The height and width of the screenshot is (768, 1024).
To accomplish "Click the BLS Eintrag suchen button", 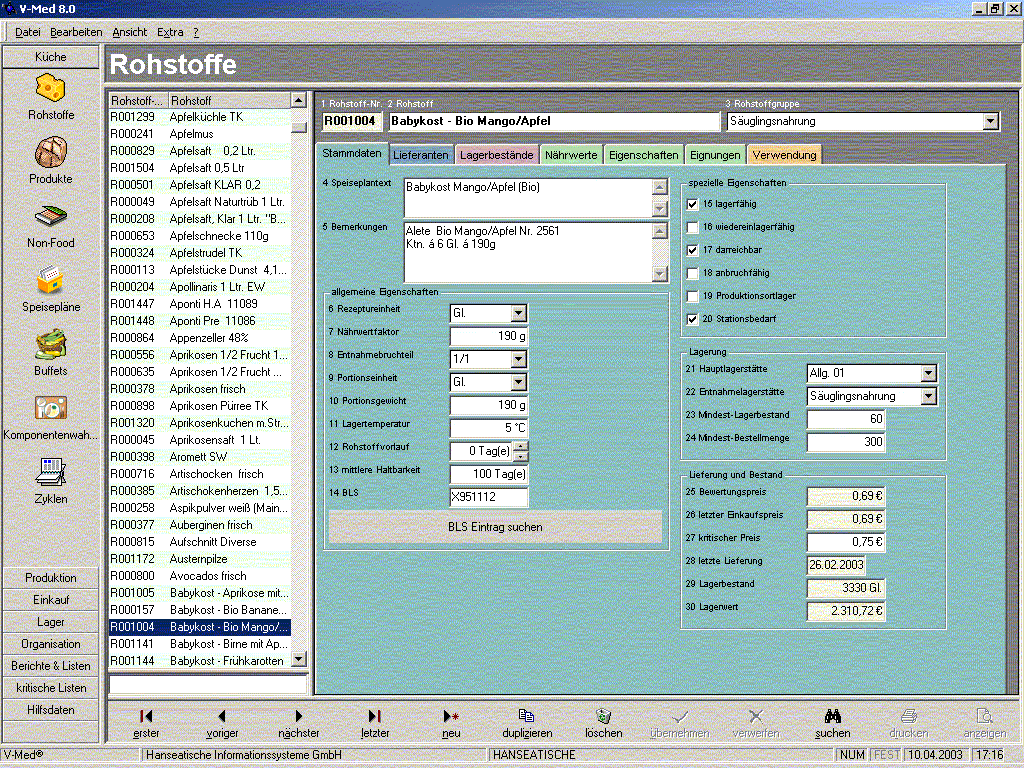I will 495,526.
